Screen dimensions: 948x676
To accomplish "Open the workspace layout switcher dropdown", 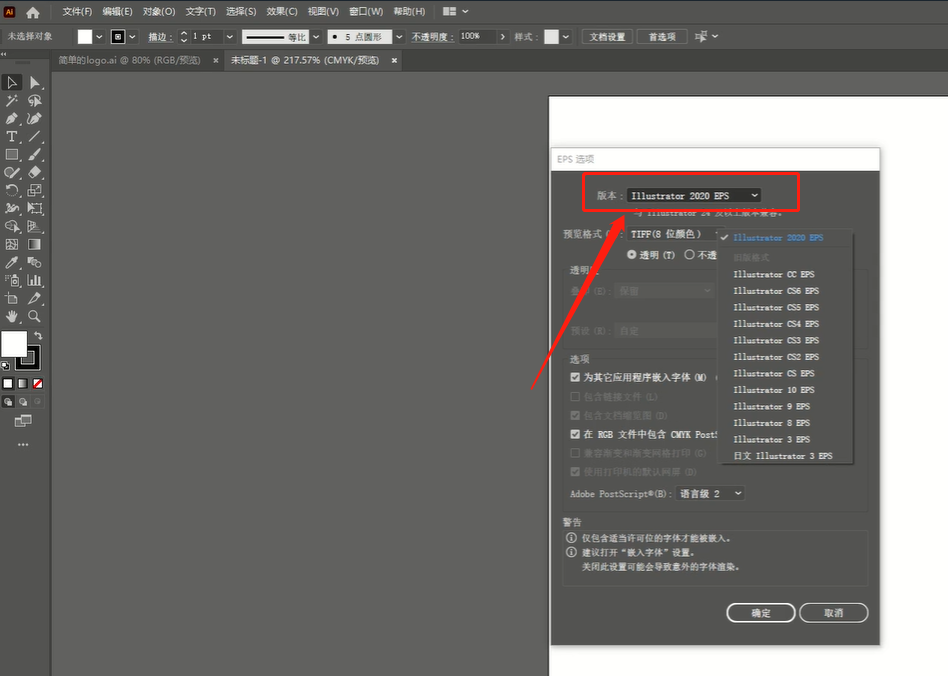I will pyautogui.click(x=455, y=11).
